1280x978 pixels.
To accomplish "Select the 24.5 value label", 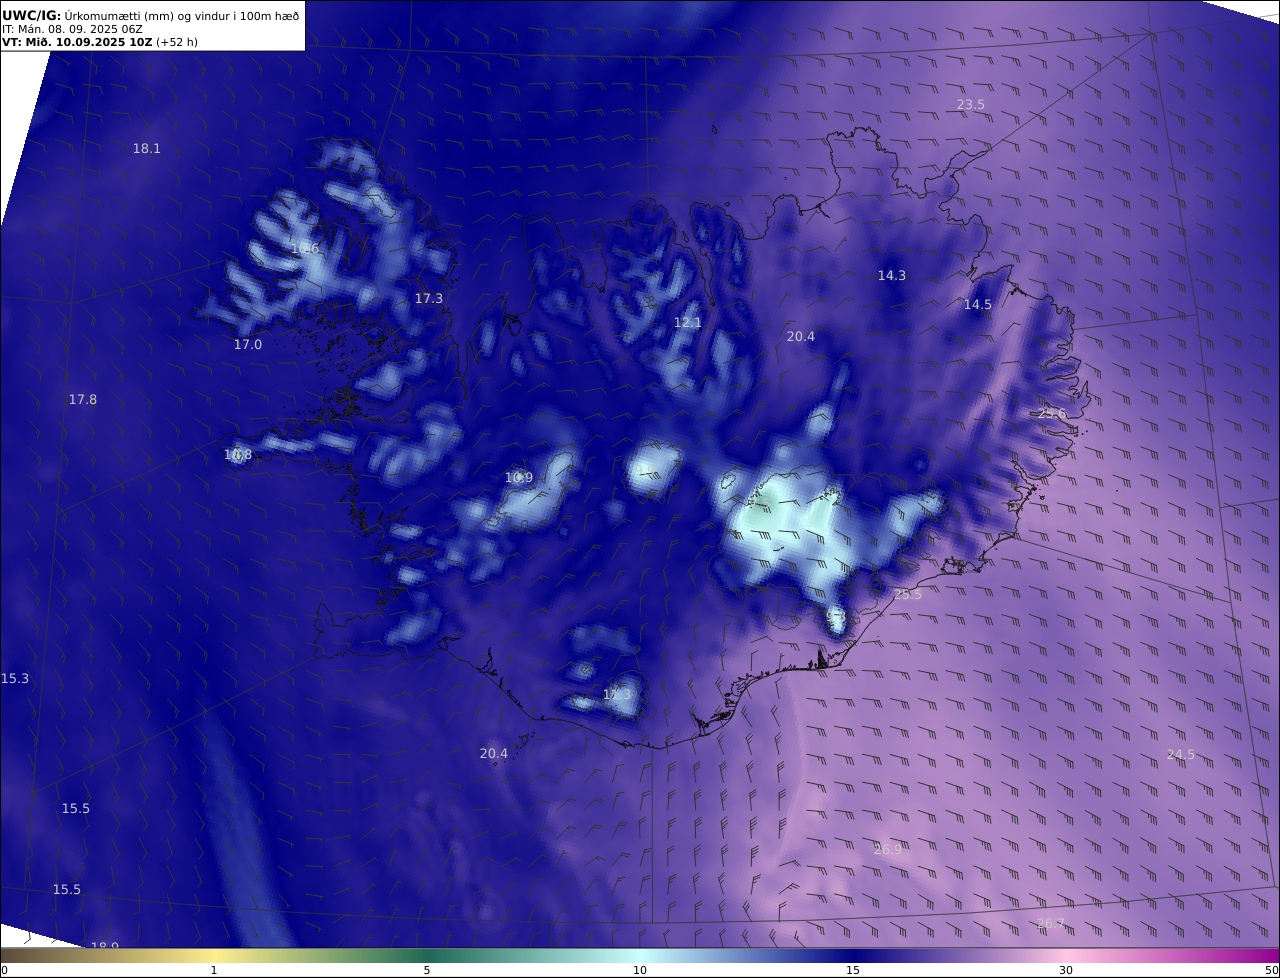I will [x=1181, y=755].
